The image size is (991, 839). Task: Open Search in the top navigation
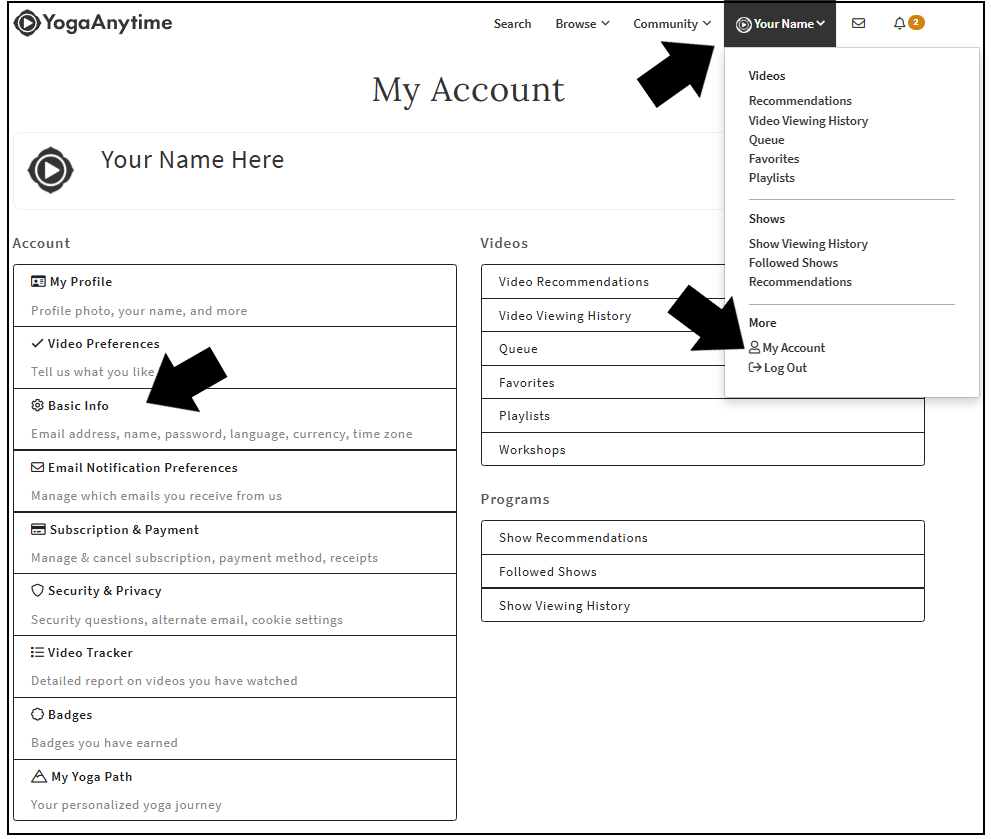[513, 24]
